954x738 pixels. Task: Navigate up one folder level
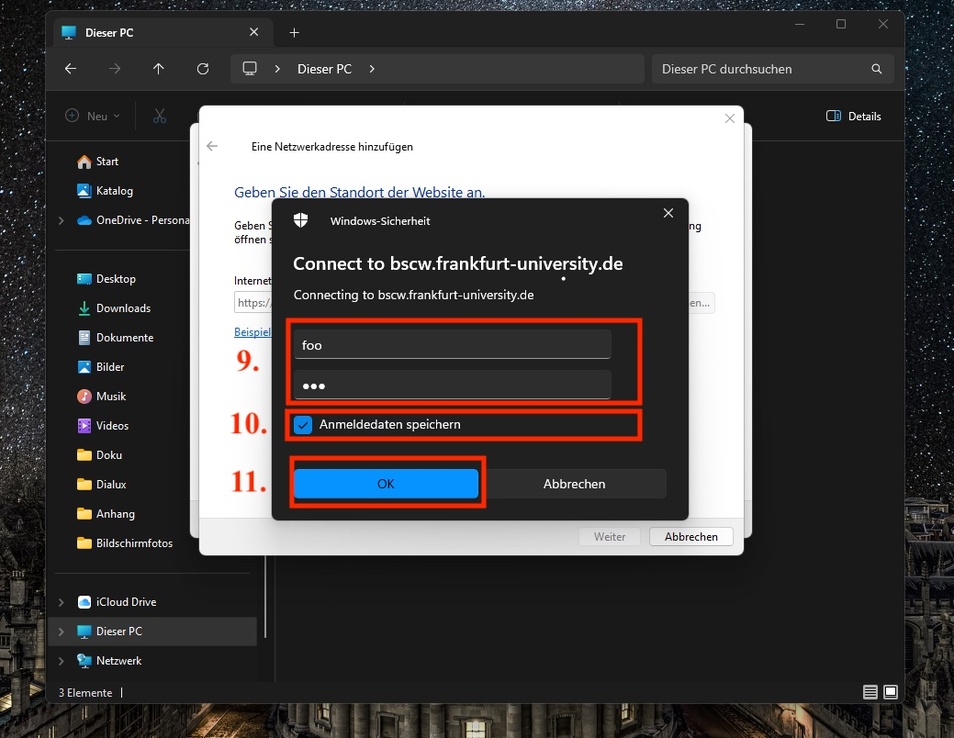[x=158, y=69]
